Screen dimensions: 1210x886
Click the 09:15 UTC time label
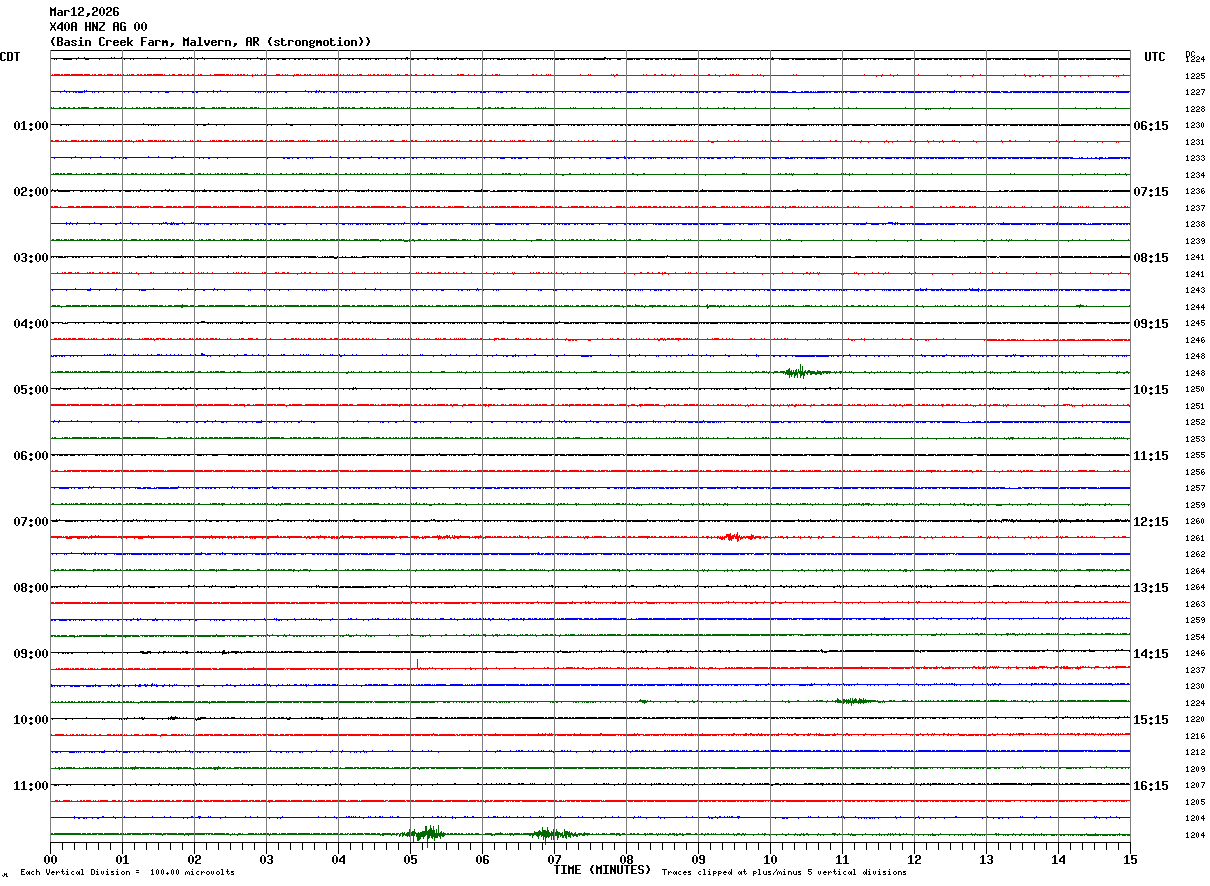(x=1150, y=324)
